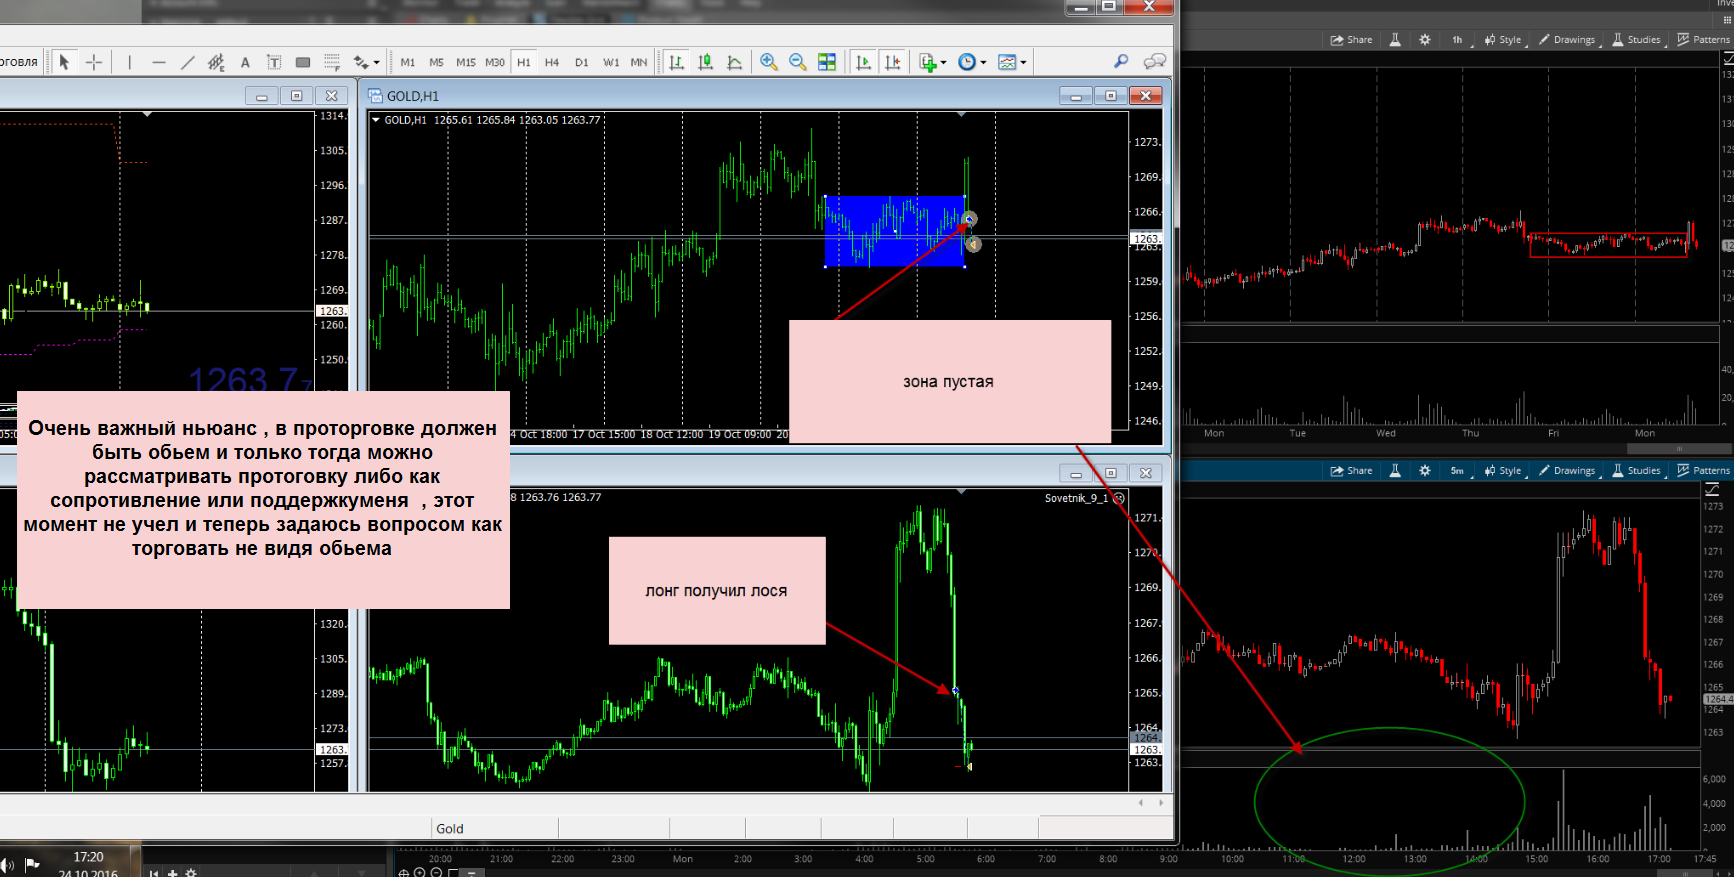The width and height of the screenshot is (1734, 877).
Task: Open the periods clock dropdown
Action: tap(972, 62)
